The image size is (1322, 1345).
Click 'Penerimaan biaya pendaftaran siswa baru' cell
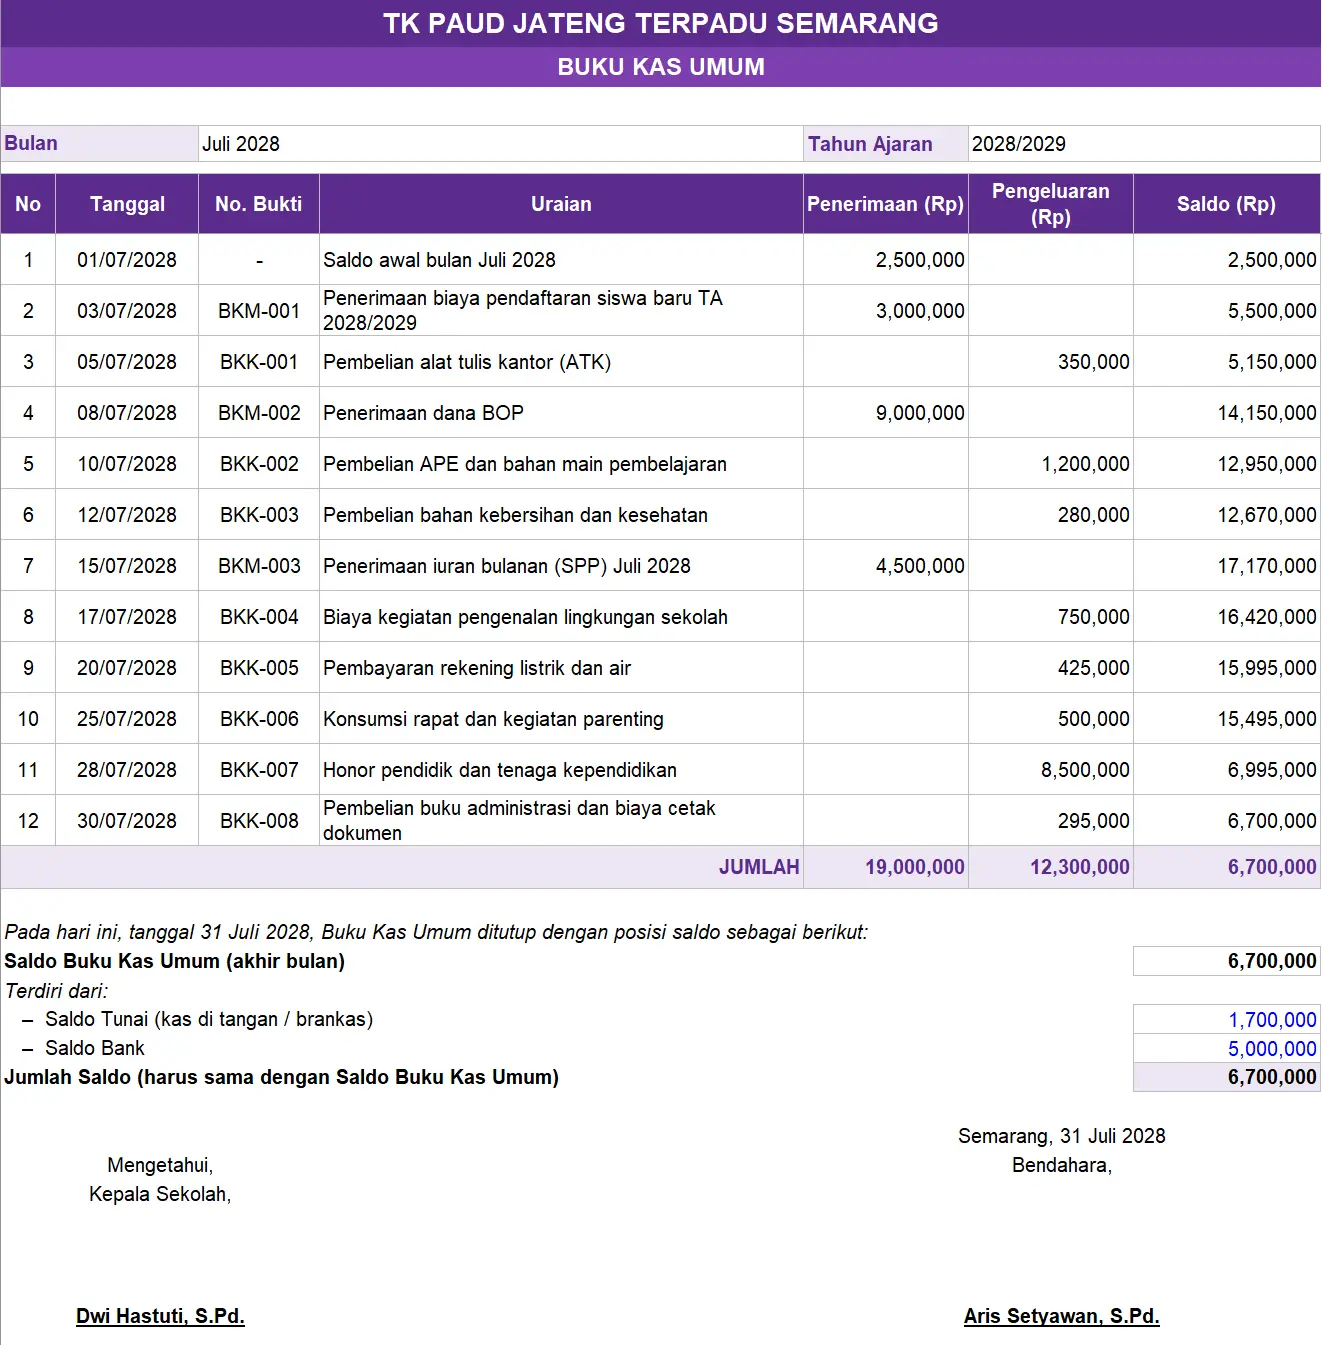click(x=561, y=311)
